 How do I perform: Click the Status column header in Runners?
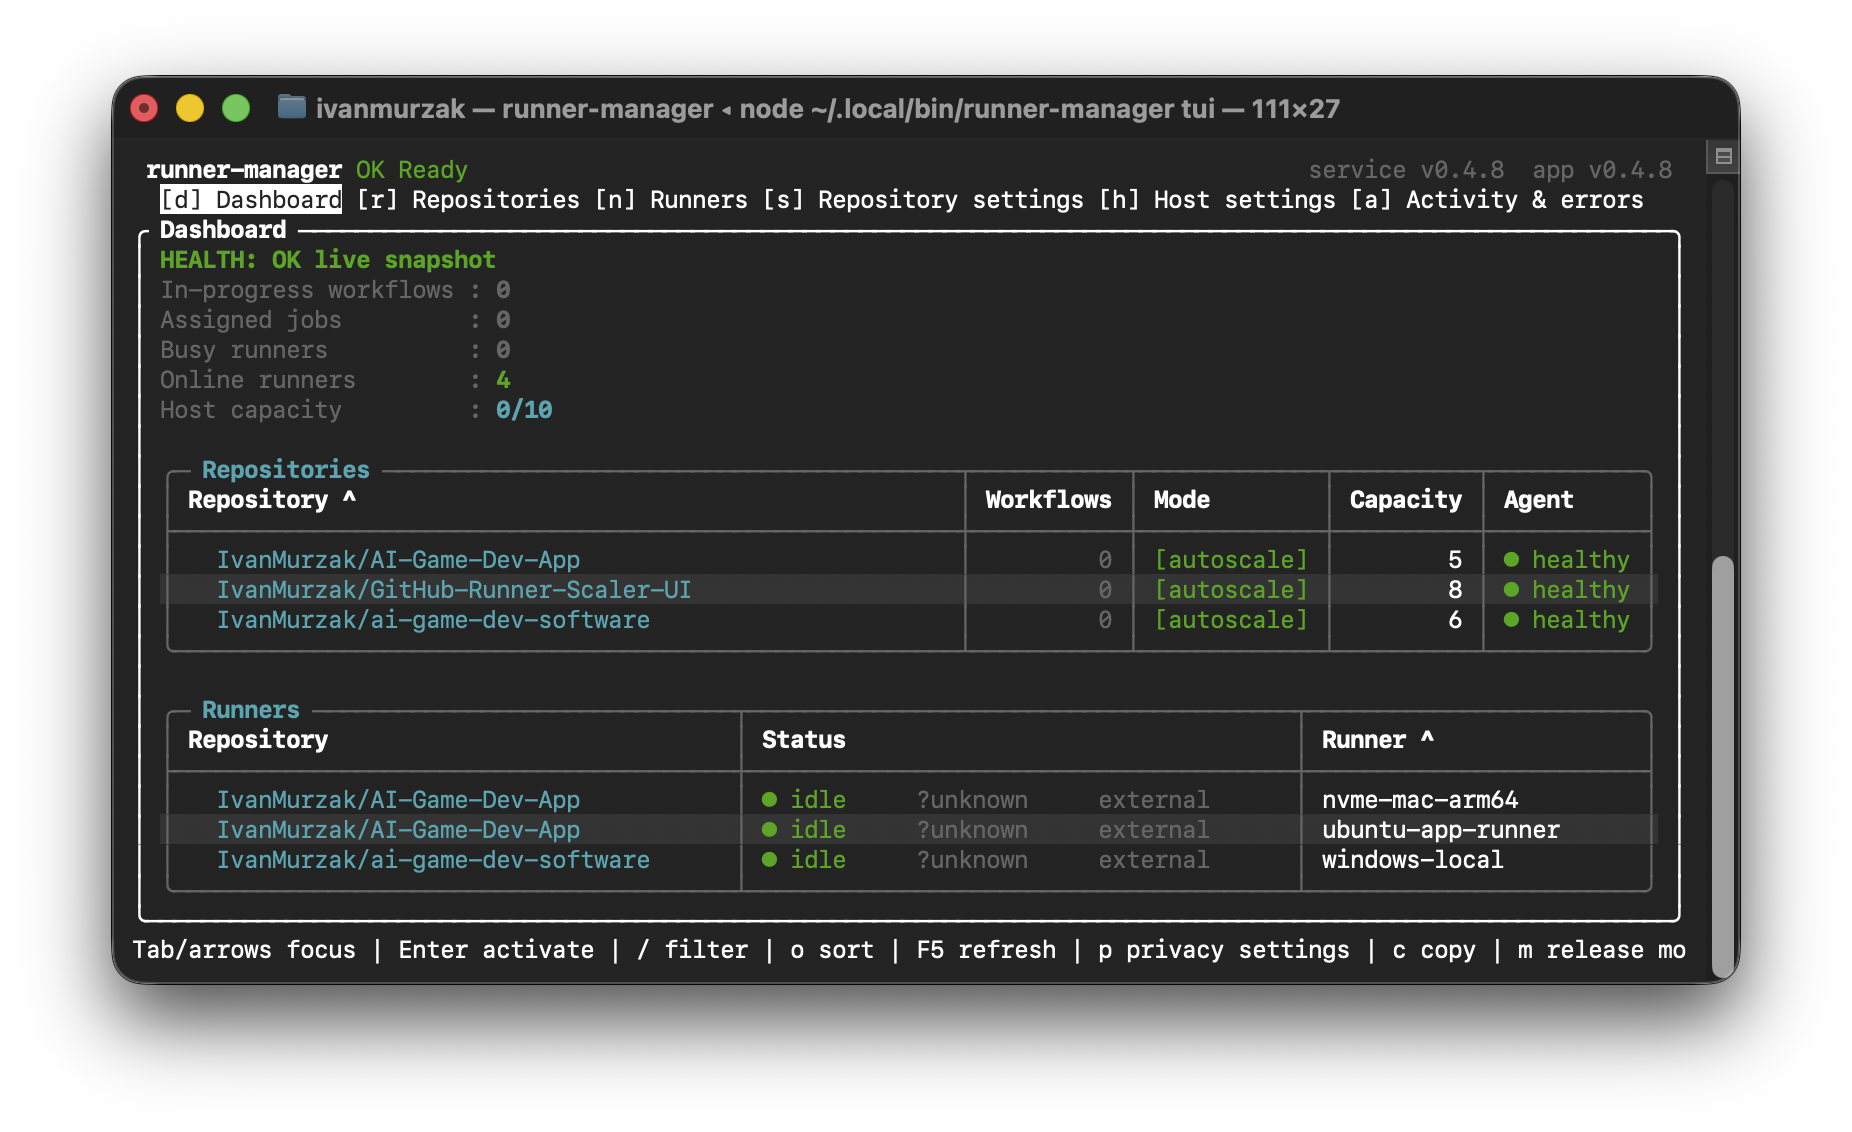tap(803, 739)
